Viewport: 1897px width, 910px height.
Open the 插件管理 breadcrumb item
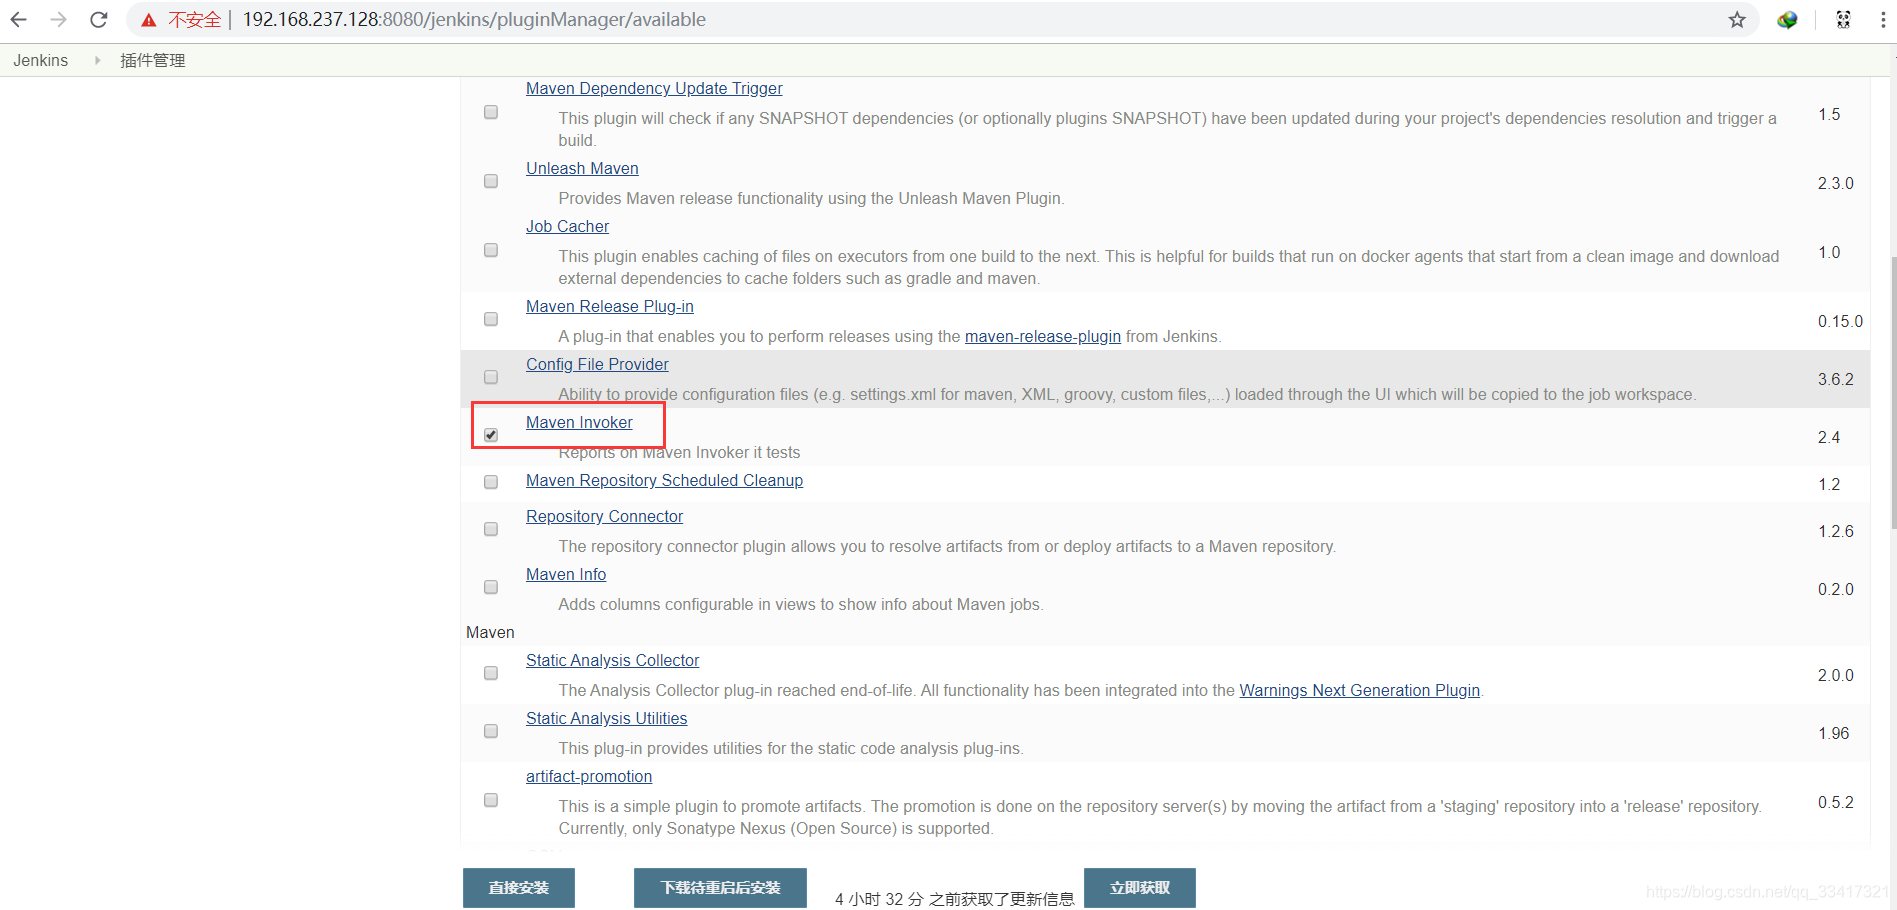click(153, 60)
